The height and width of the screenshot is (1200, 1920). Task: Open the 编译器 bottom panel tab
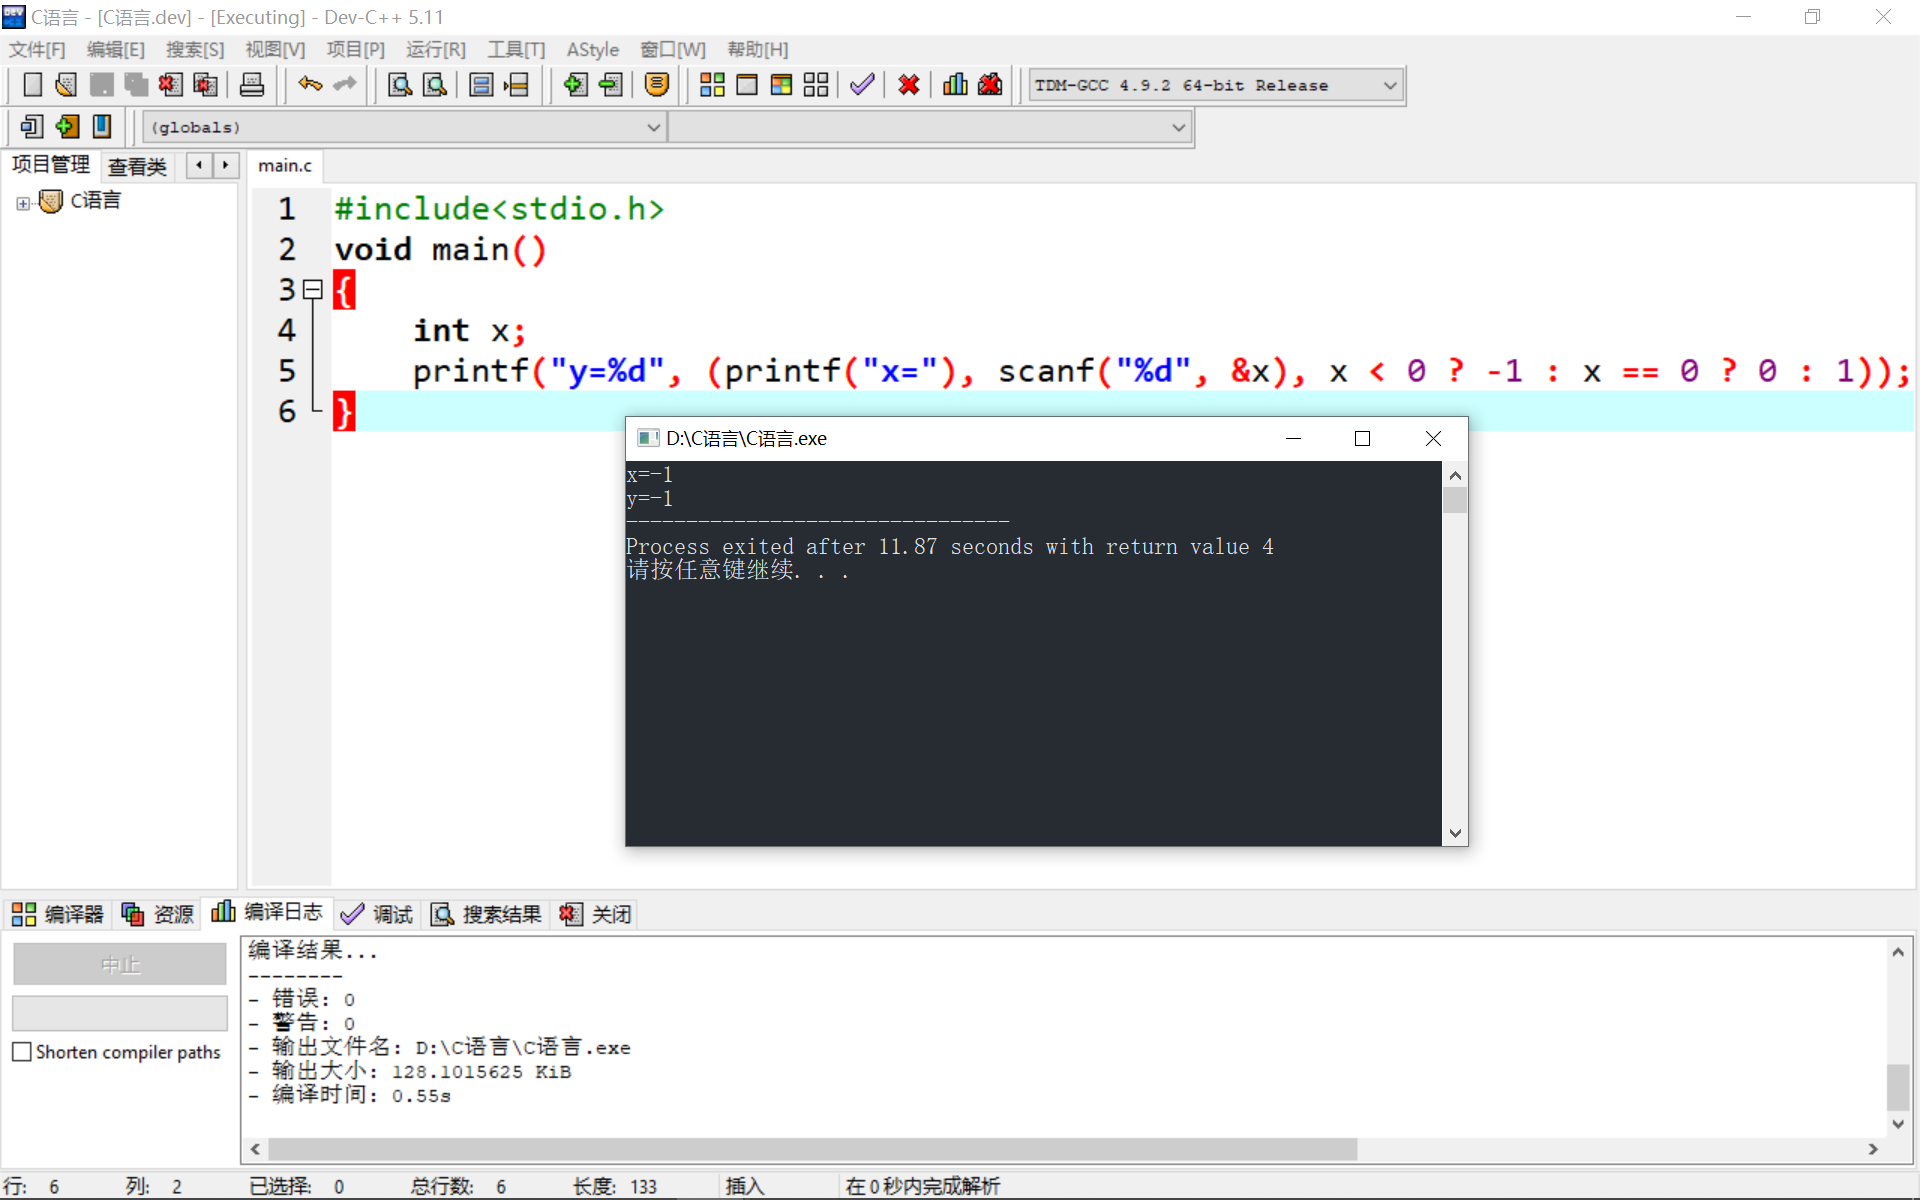tap(58, 914)
